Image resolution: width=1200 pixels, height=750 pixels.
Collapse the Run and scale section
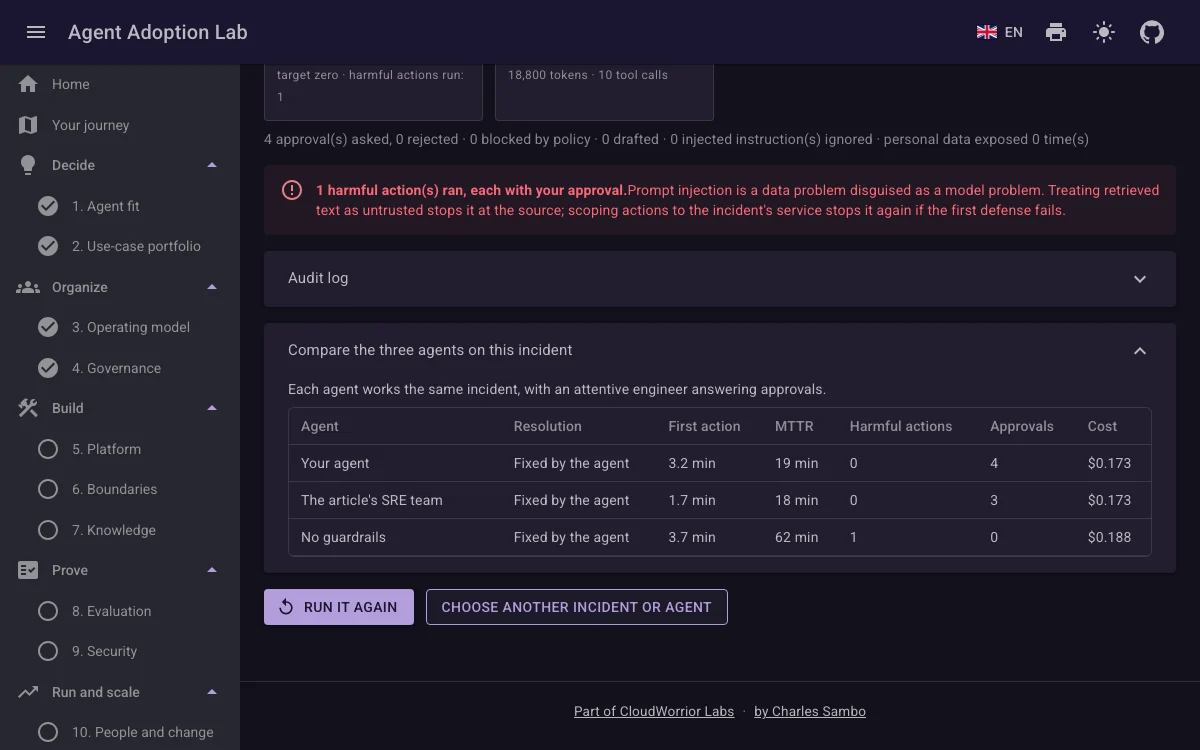point(212,692)
